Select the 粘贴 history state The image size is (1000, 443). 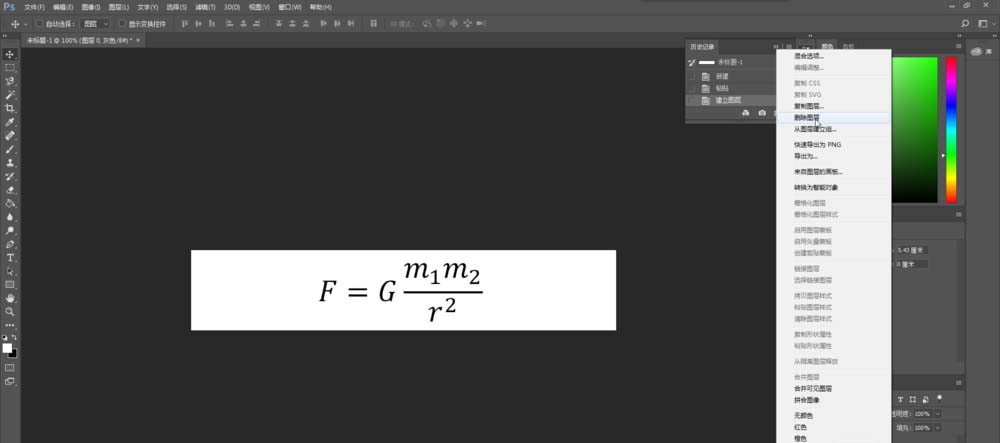coord(730,89)
